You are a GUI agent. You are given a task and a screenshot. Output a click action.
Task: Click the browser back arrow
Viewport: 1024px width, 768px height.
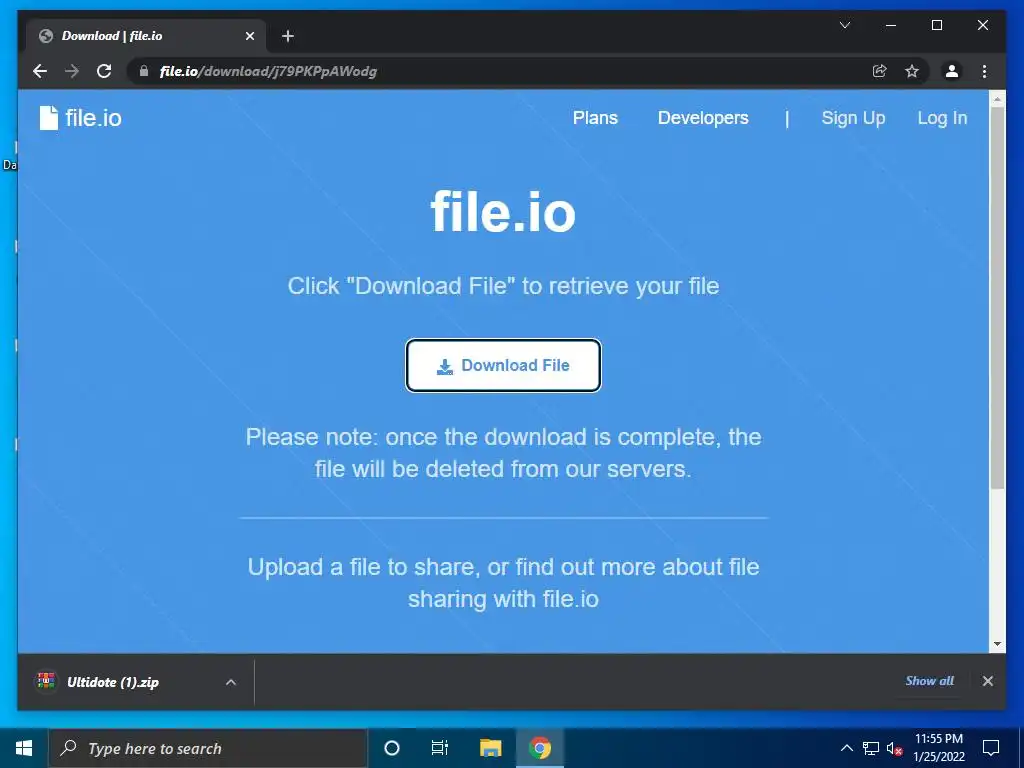point(40,71)
